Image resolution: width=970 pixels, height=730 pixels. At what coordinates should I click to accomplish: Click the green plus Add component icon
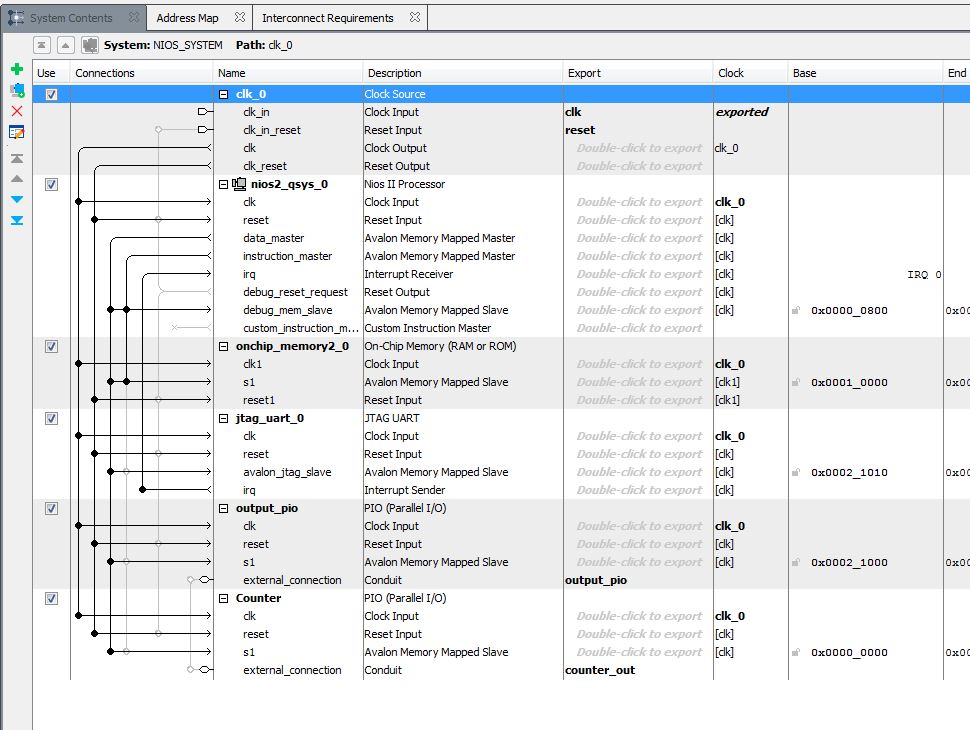click(x=16, y=69)
